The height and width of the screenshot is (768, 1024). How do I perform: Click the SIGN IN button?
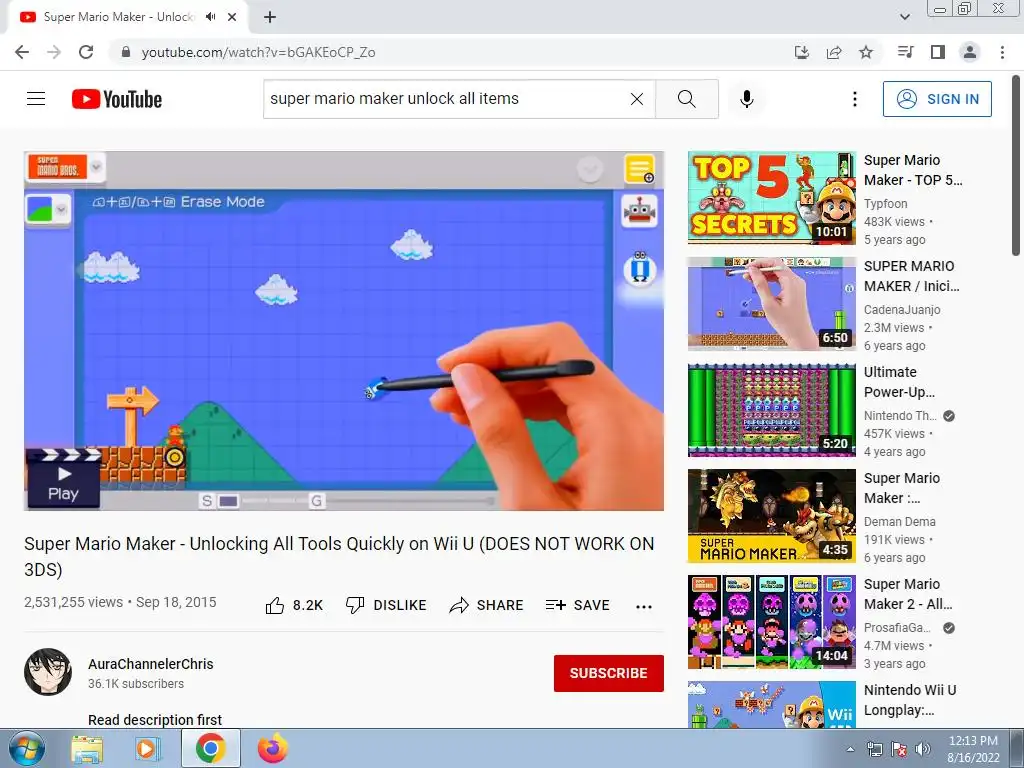click(937, 99)
